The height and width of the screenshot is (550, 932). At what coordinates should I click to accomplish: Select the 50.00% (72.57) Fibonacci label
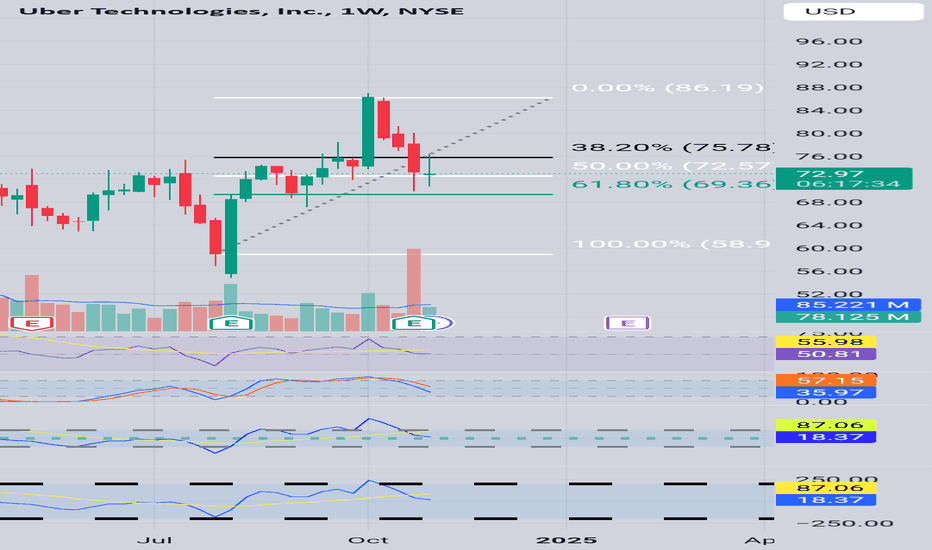click(672, 165)
